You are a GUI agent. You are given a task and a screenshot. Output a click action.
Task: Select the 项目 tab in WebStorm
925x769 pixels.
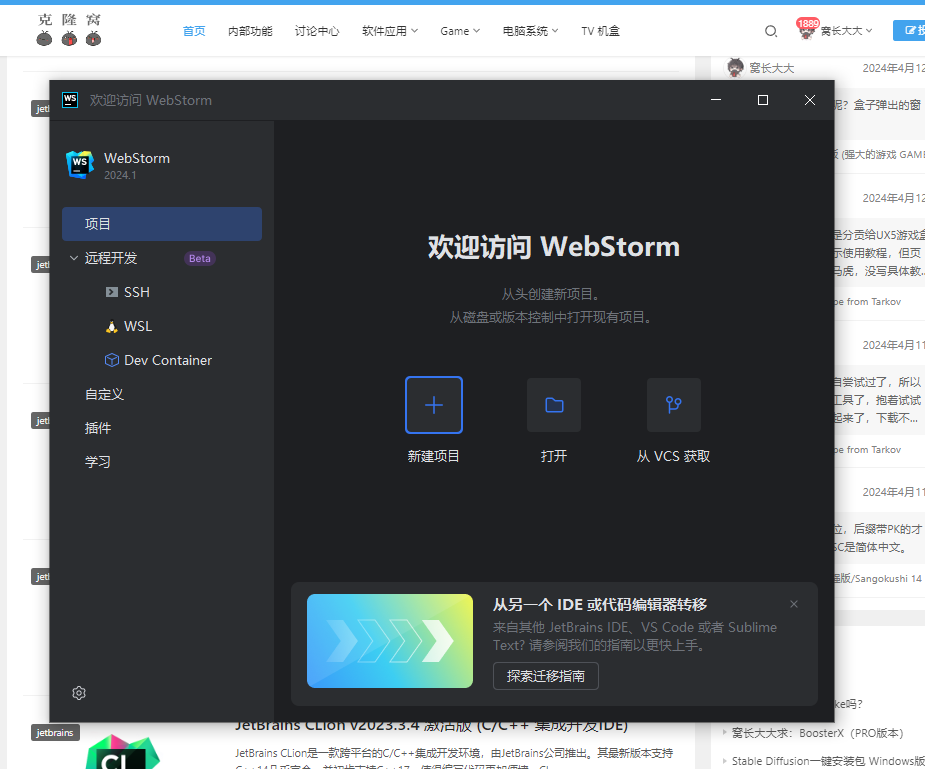pos(162,224)
